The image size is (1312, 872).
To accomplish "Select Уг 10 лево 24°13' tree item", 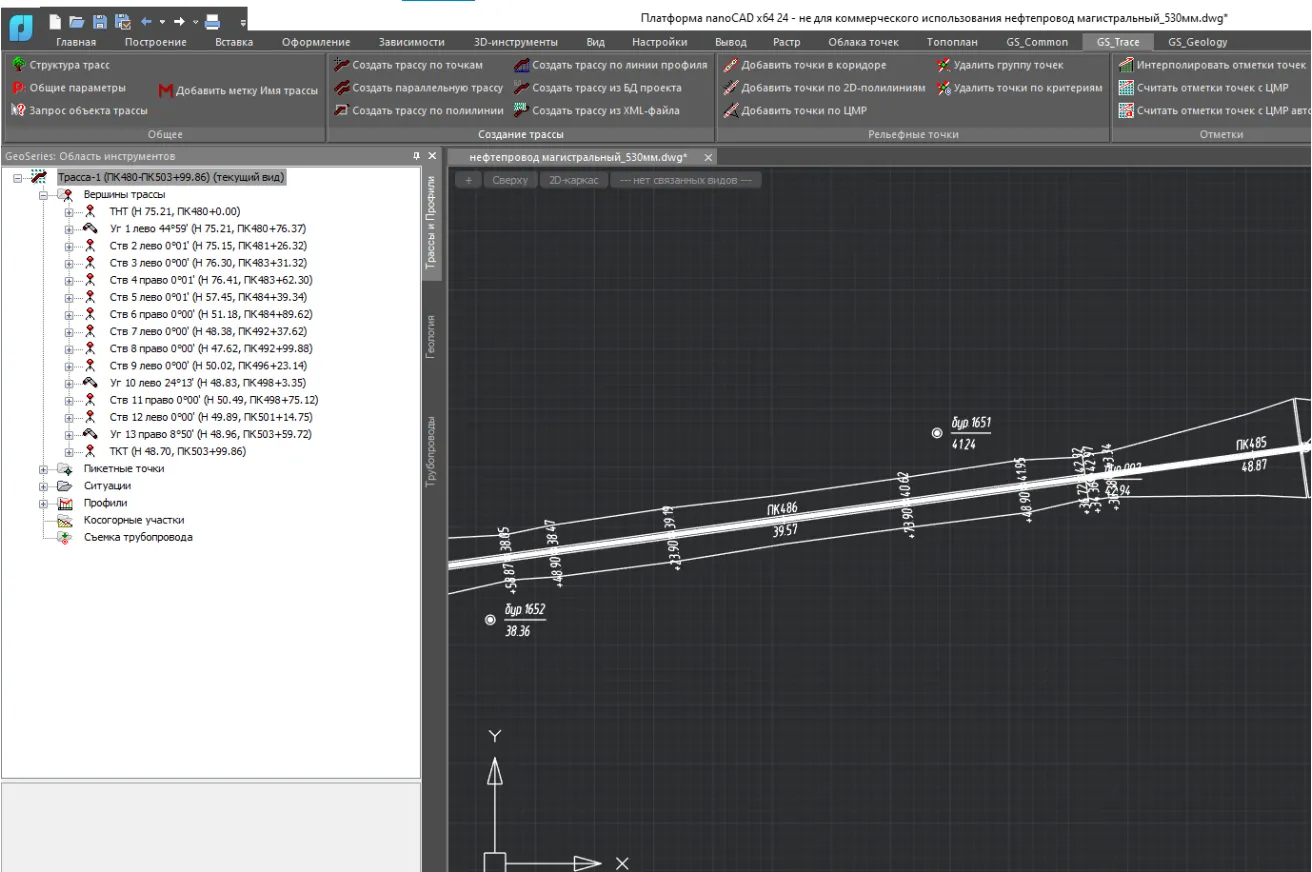I will click(209, 383).
